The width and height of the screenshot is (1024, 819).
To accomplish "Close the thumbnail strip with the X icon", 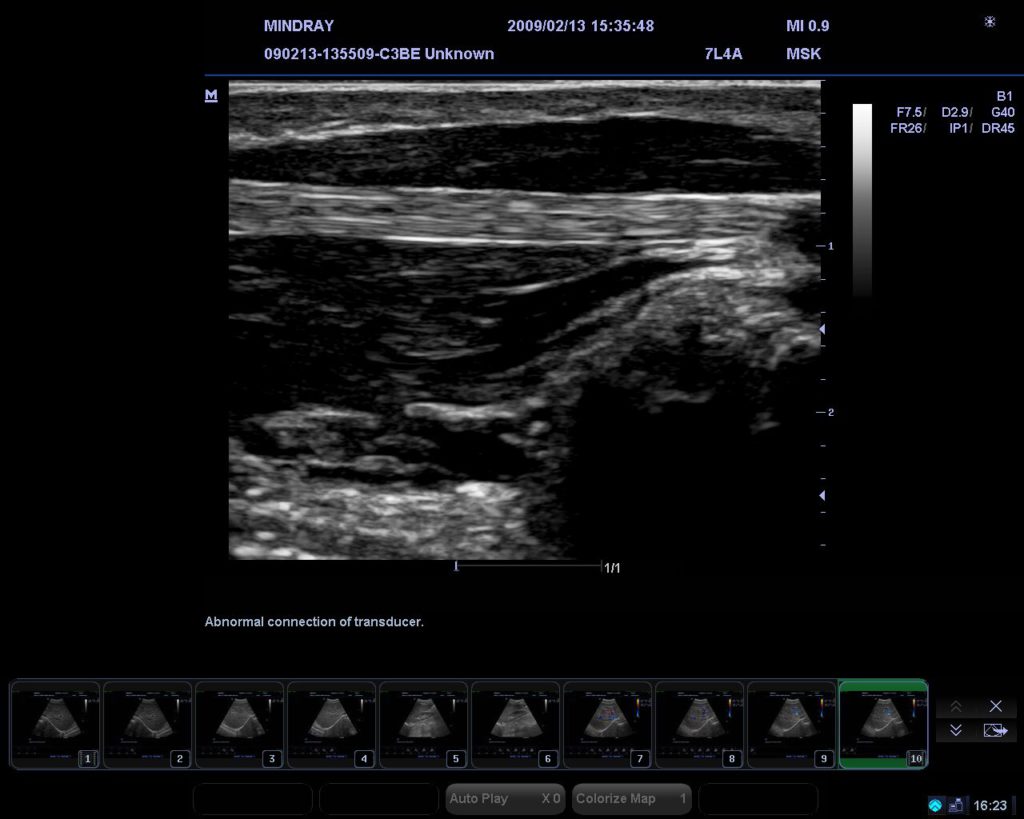I will (x=995, y=706).
